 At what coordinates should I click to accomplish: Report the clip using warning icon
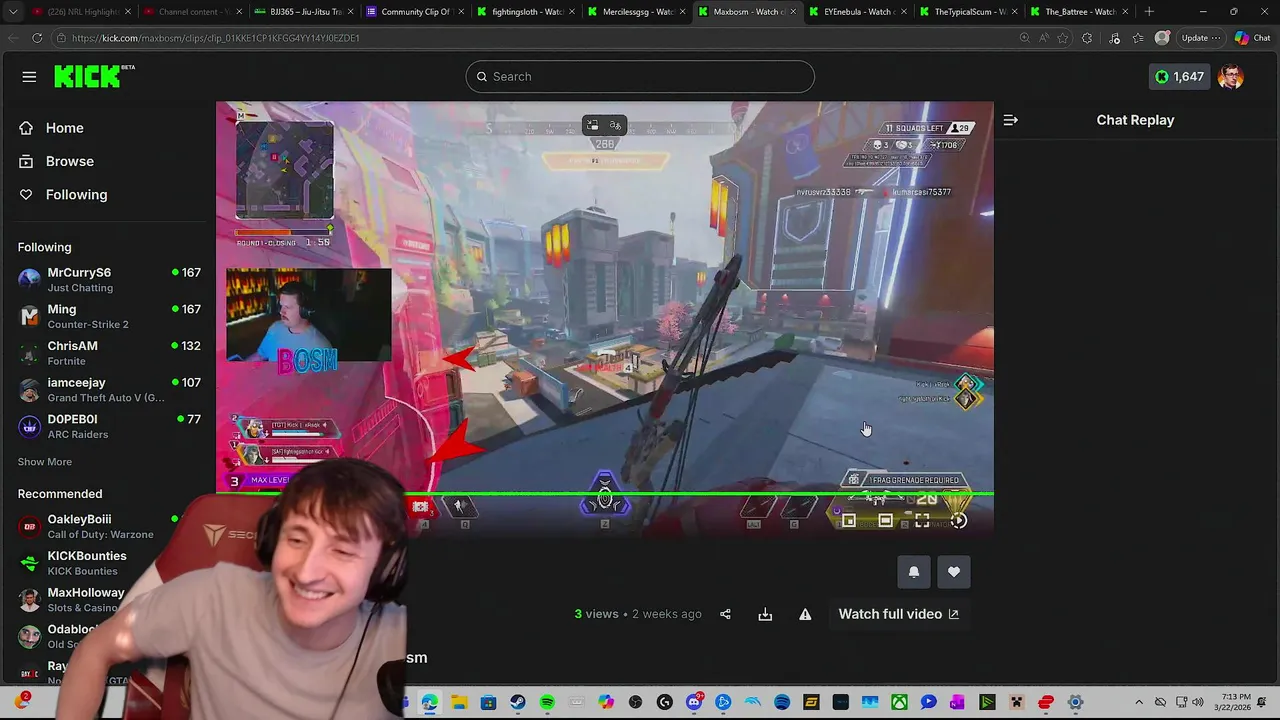tap(805, 614)
